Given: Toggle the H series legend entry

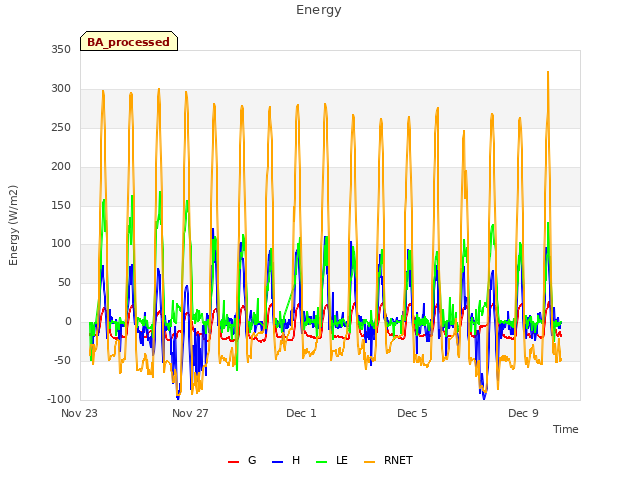Looking at the screenshot, I should (x=286, y=460).
